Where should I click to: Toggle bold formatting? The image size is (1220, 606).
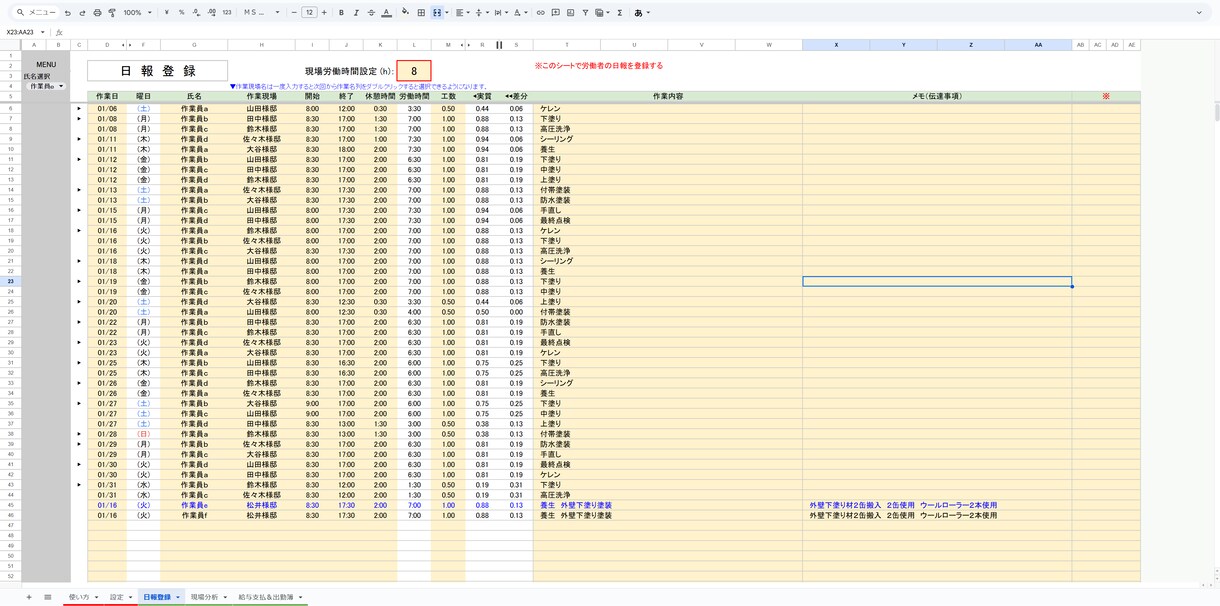(x=341, y=13)
